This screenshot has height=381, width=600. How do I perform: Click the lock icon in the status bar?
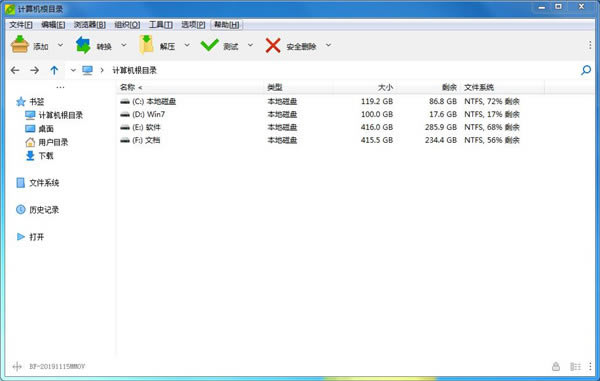click(x=556, y=366)
